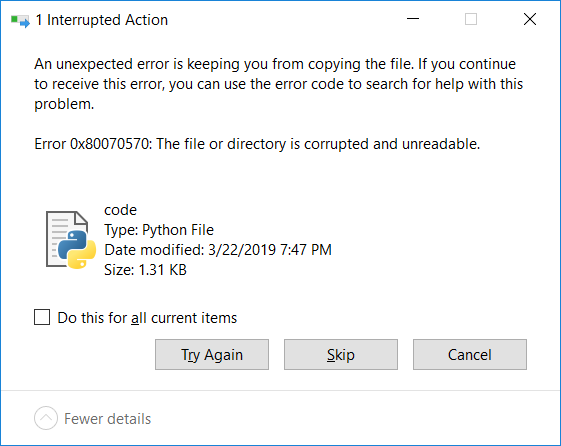Image resolution: width=561 pixels, height=446 pixels.
Task: Click the '1 Interrupted Action' window title
Action: click(102, 20)
